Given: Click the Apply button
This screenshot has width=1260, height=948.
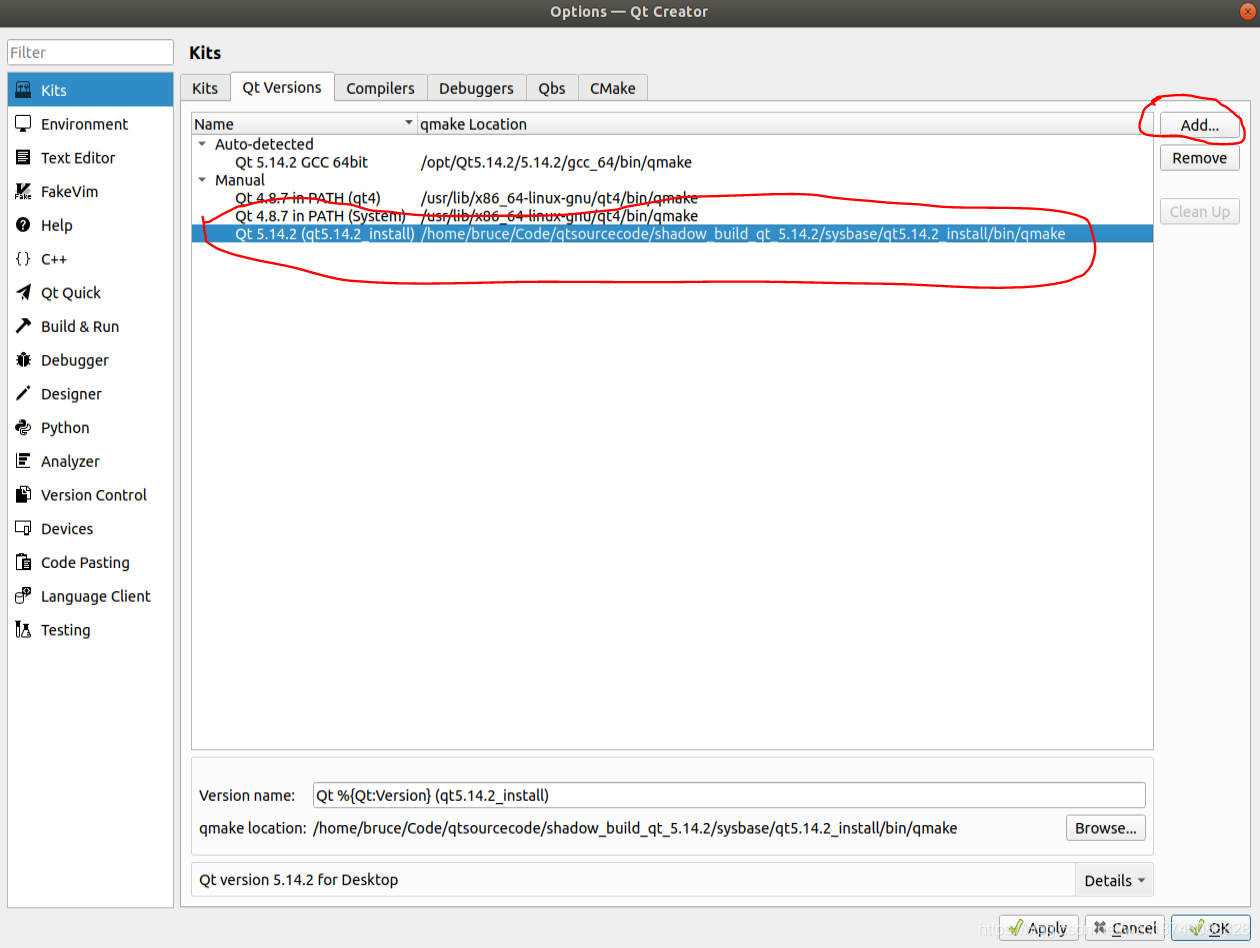Looking at the screenshot, I should [x=1039, y=928].
